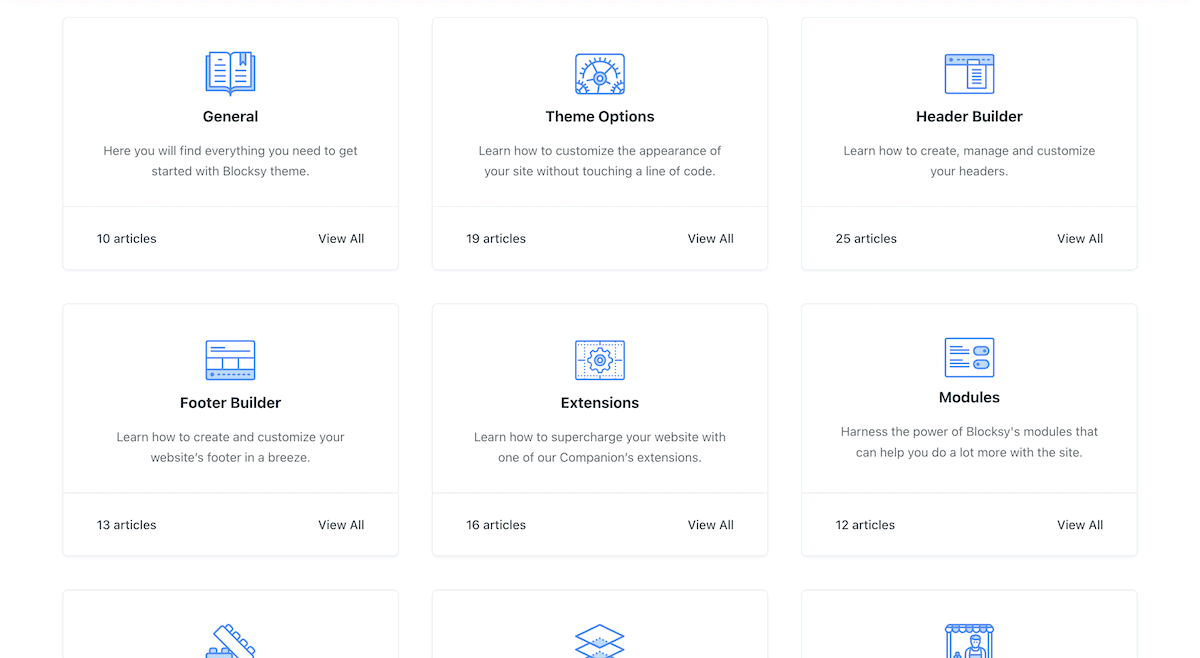Click the "13 articles" count text
The width and height of the screenshot is (1200, 658).
[x=127, y=525]
